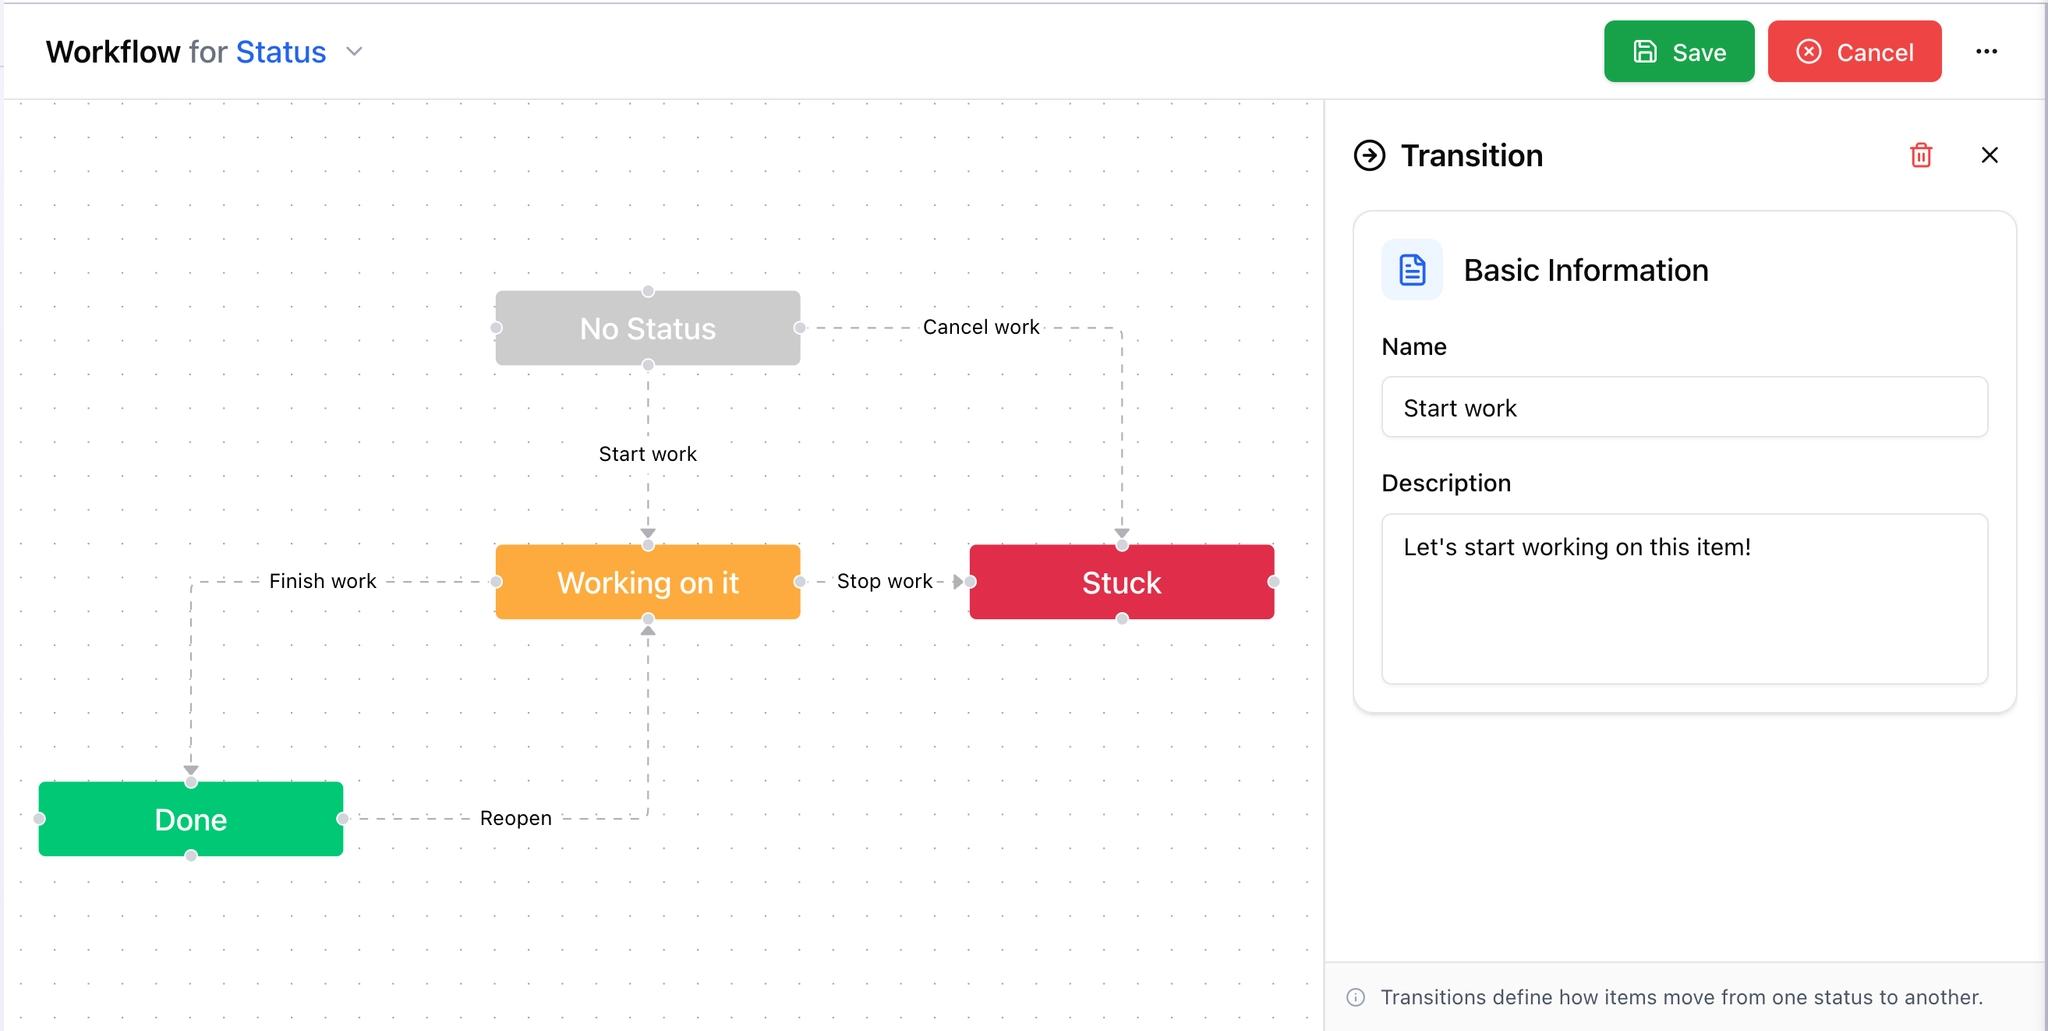The height and width of the screenshot is (1031, 2048).
Task: Open the three-dot more options menu
Action: pyautogui.click(x=1986, y=52)
